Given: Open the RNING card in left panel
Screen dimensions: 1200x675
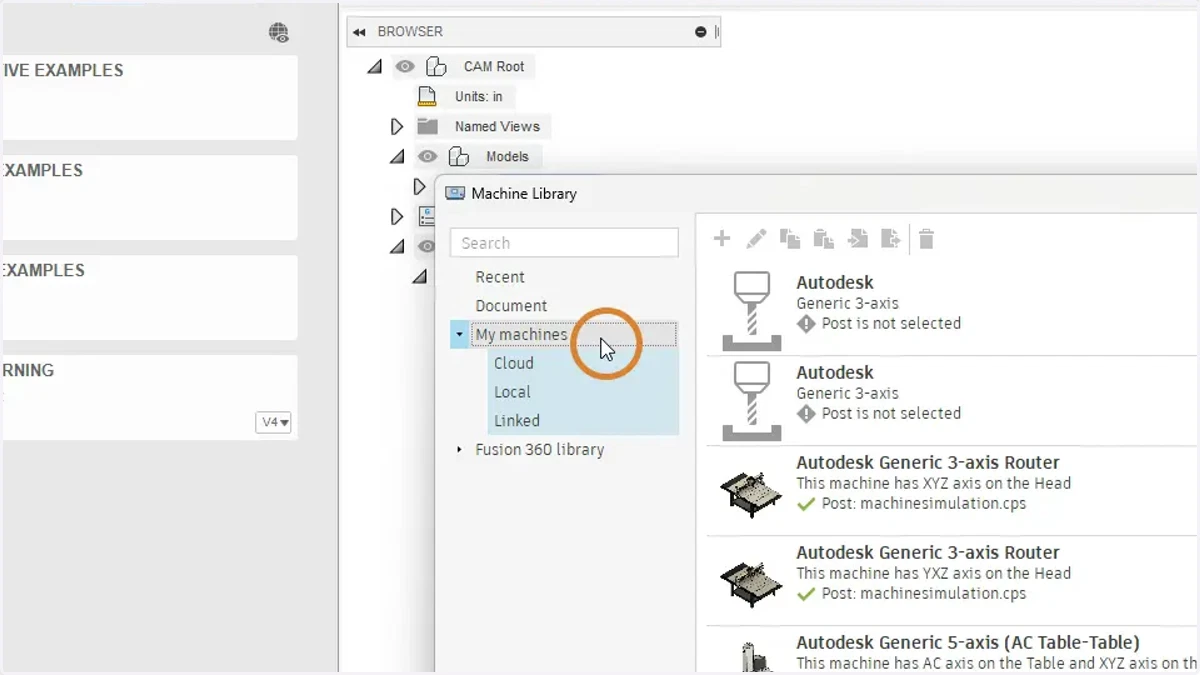Looking at the screenshot, I should pos(150,397).
